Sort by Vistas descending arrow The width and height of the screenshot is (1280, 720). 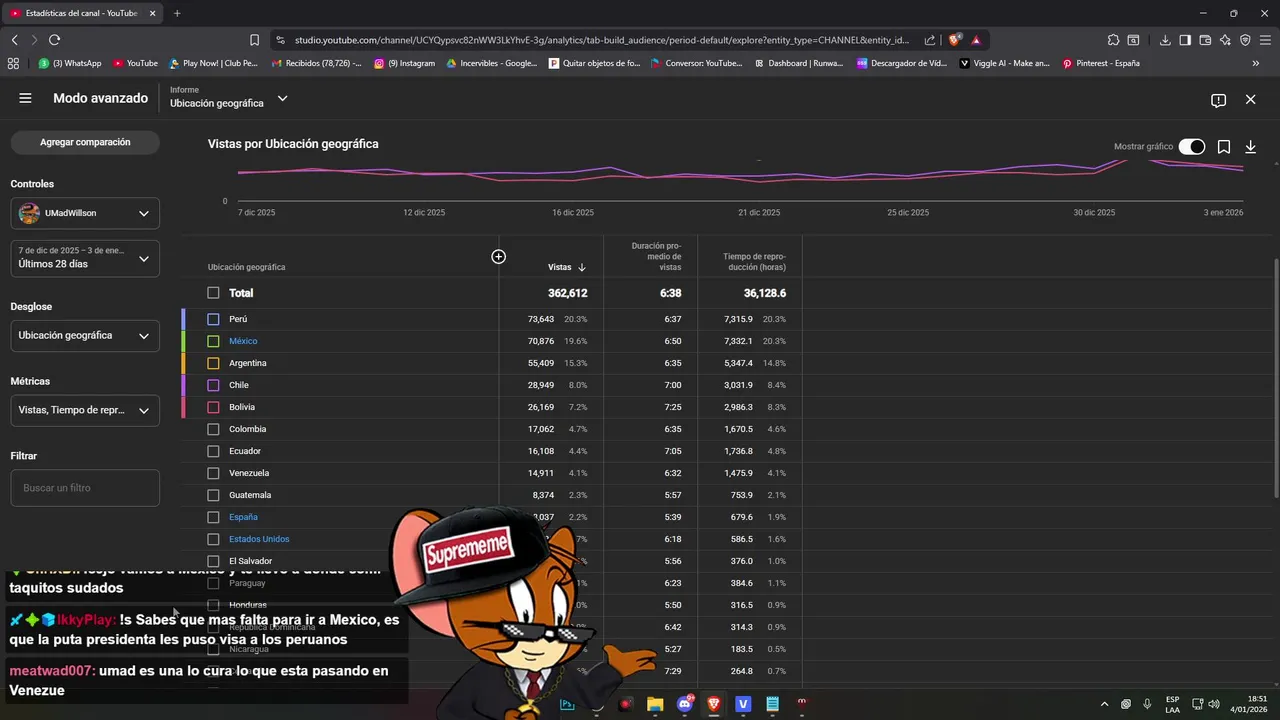(x=582, y=268)
